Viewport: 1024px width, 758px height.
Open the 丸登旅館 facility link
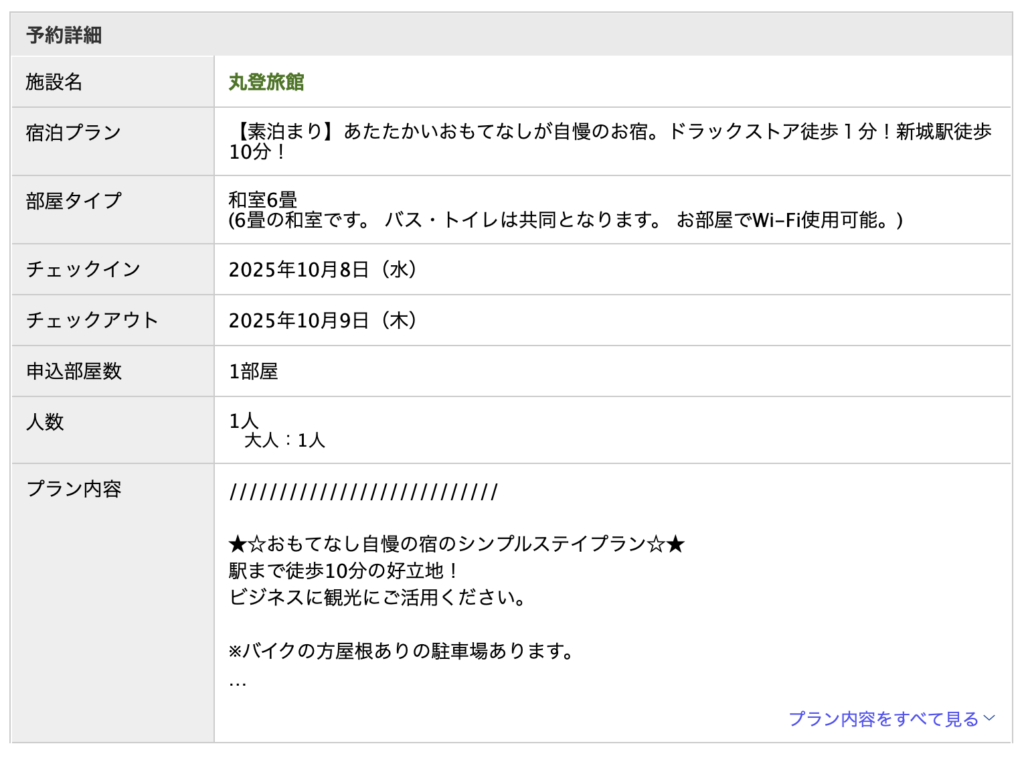point(266,82)
